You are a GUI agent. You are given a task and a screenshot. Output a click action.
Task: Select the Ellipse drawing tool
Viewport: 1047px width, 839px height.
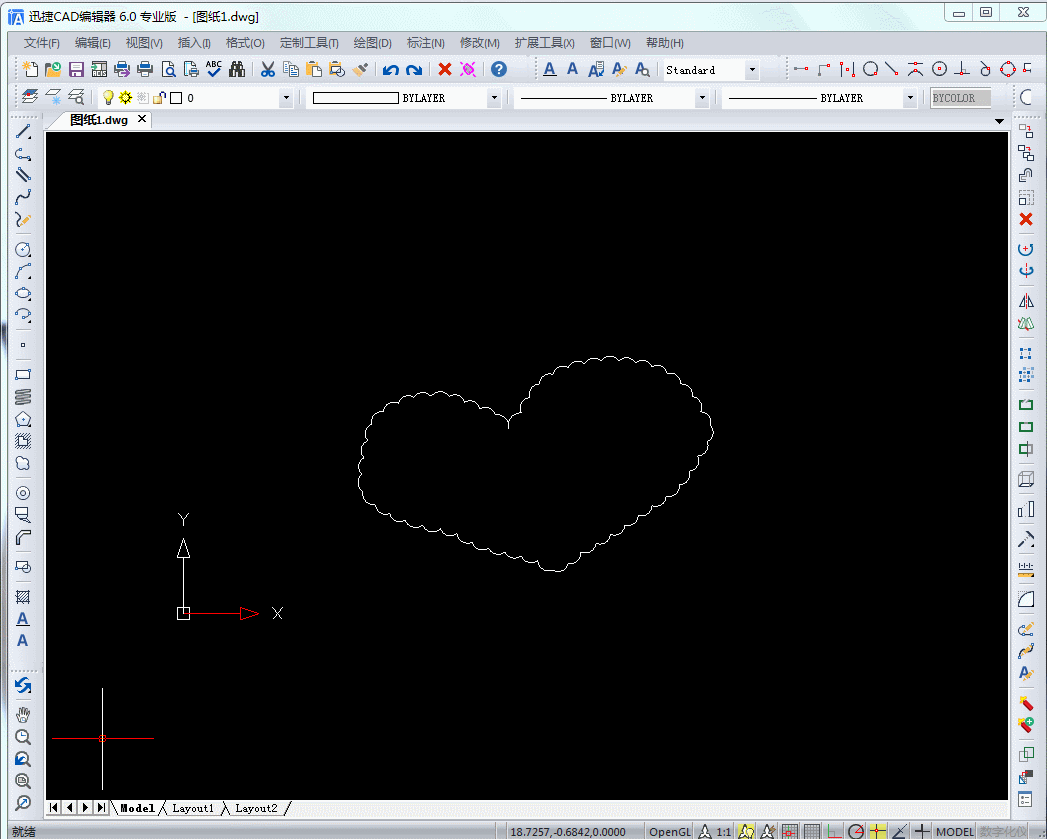(x=23, y=293)
